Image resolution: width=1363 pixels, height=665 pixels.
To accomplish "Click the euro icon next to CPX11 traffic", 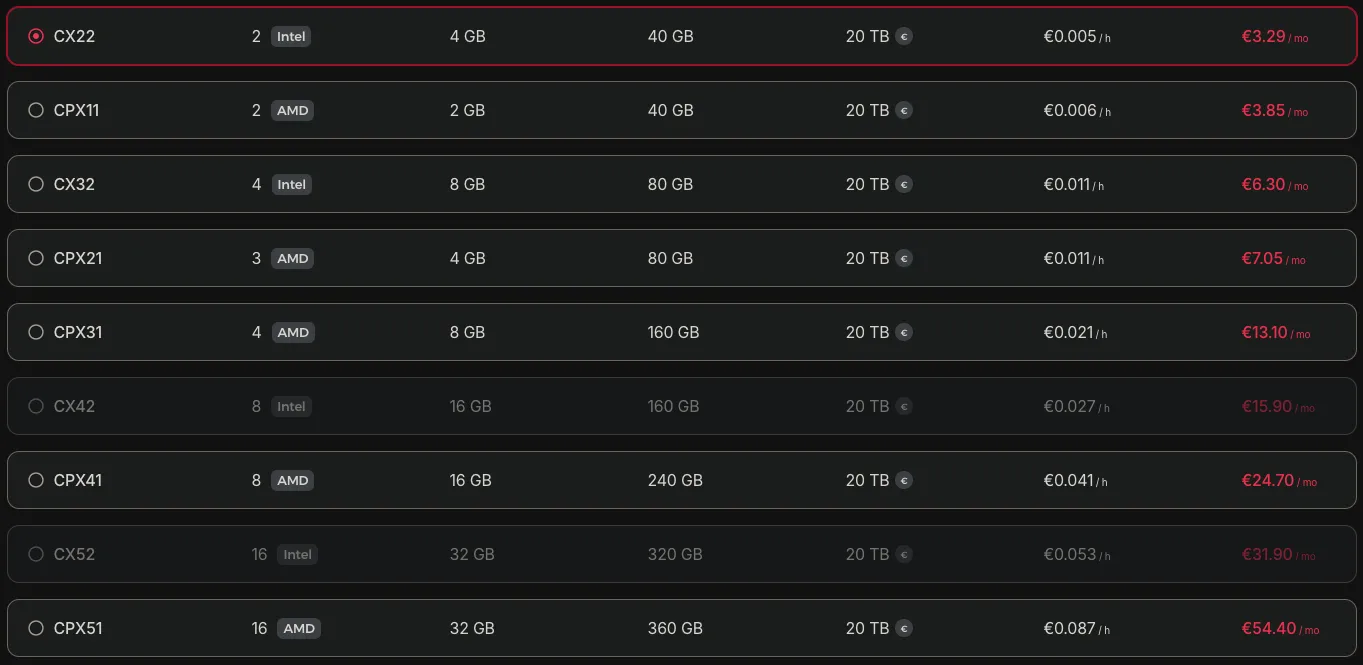I will tap(904, 110).
